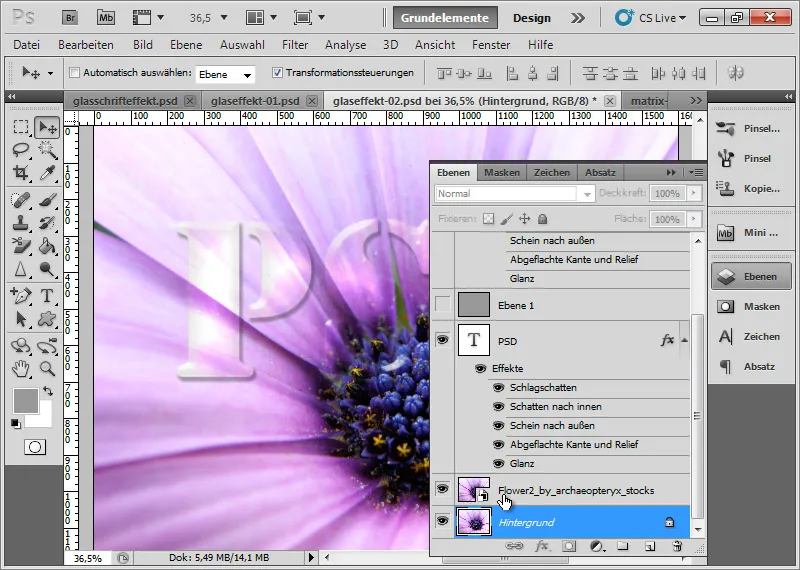Select the 3D Rotate tool
The width and height of the screenshot is (800, 570).
(x=21, y=345)
